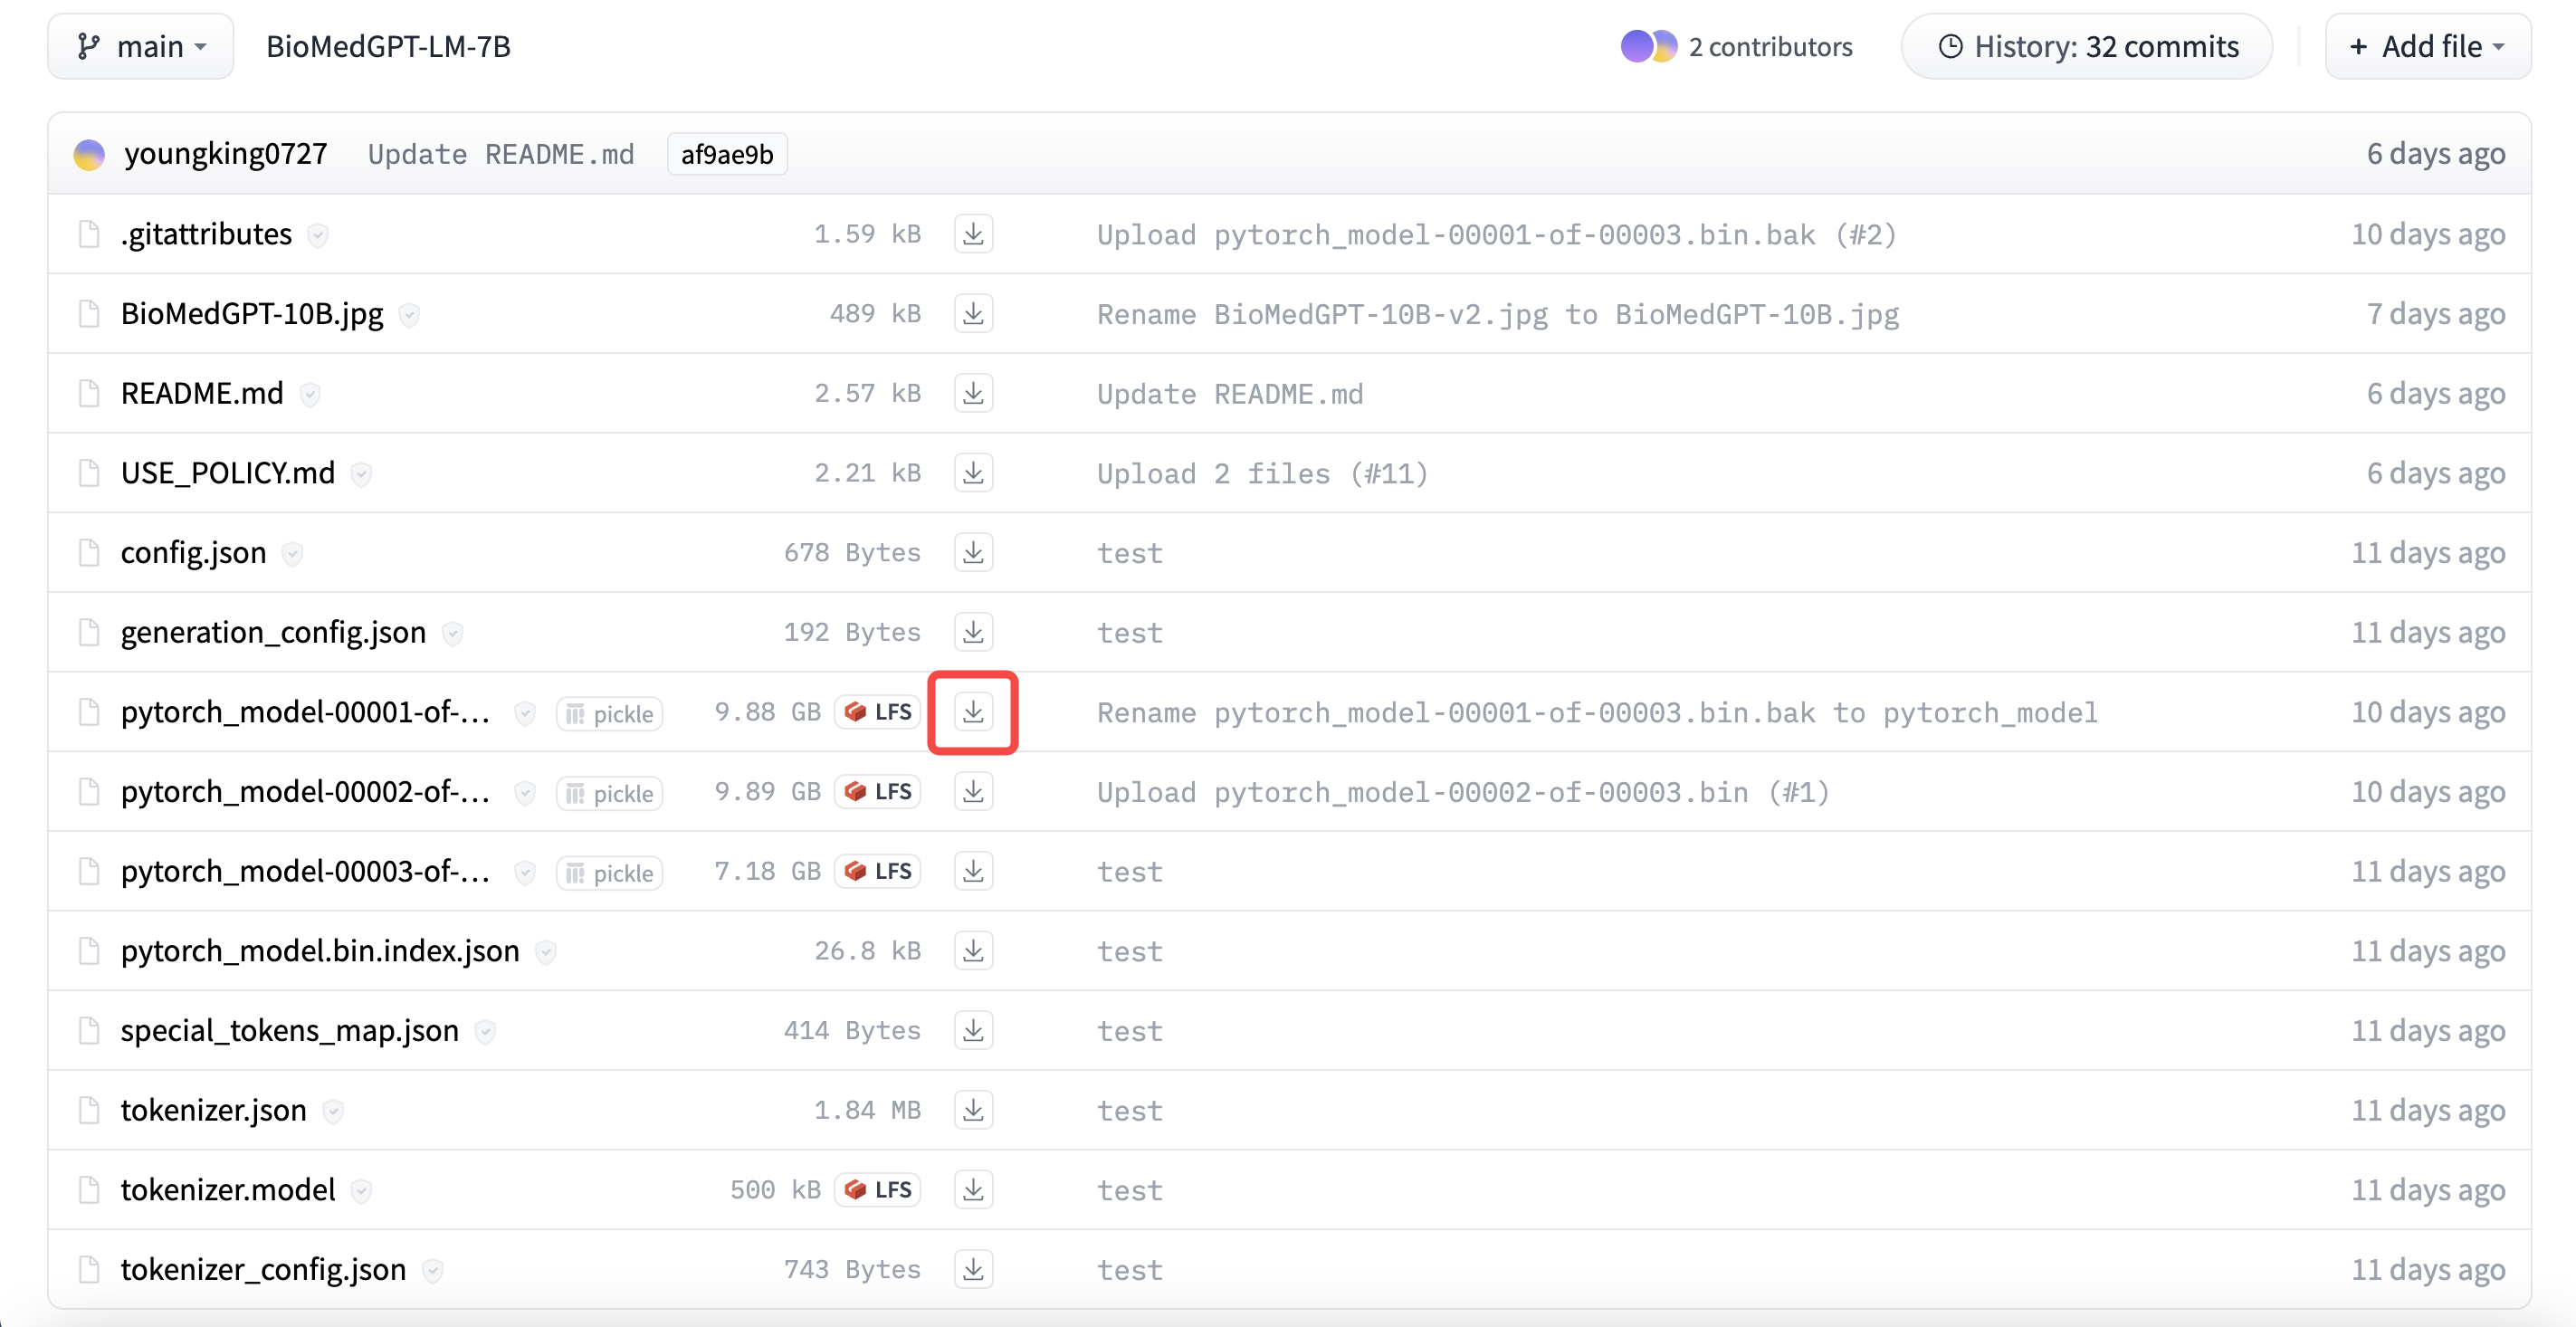Open tokenizer_config.json file
Image resolution: width=2576 pixels, height=1327 pixels.
pos(264,1269)
